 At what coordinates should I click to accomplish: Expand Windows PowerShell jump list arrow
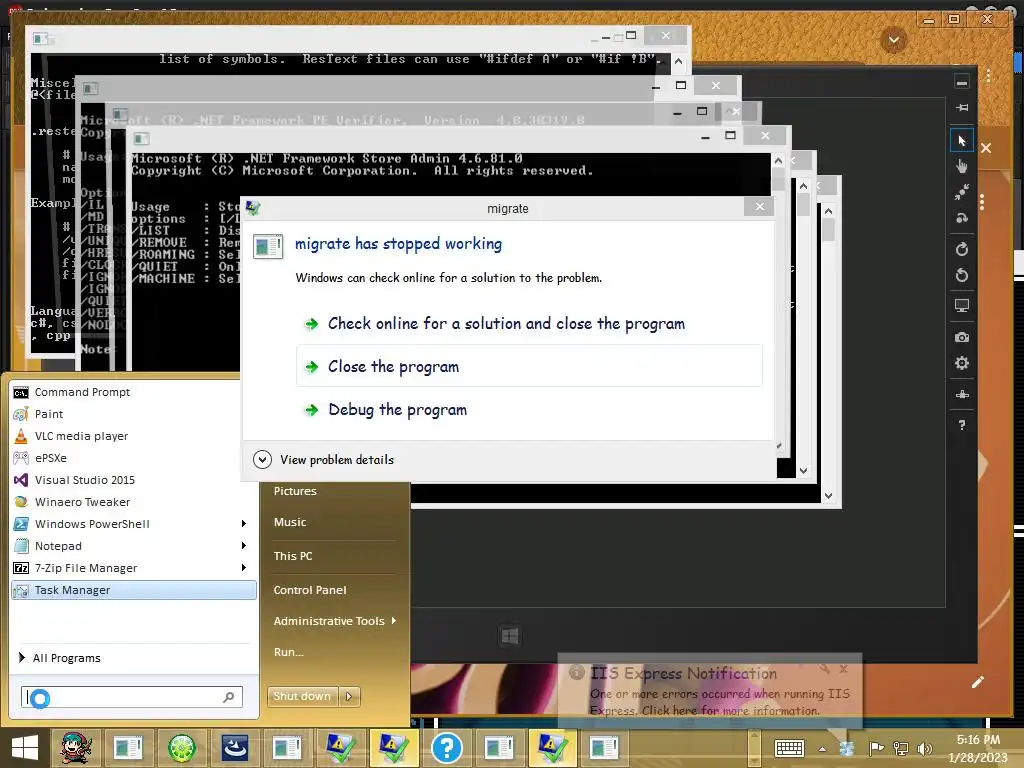[244, 524]
